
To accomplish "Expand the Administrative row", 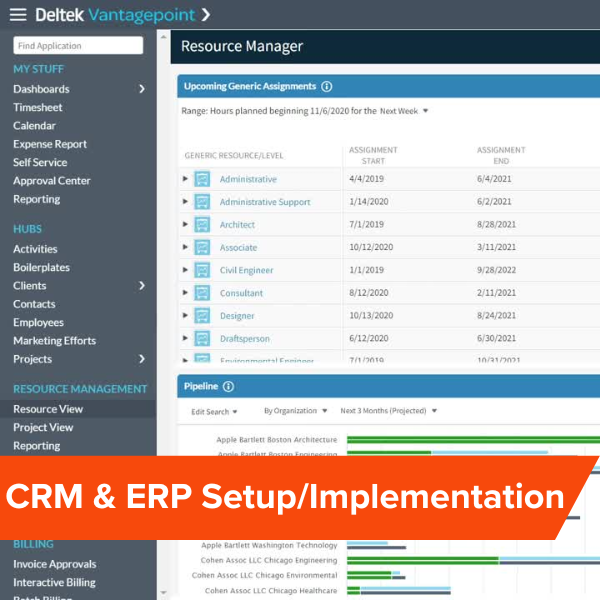I will pos(185,178).
